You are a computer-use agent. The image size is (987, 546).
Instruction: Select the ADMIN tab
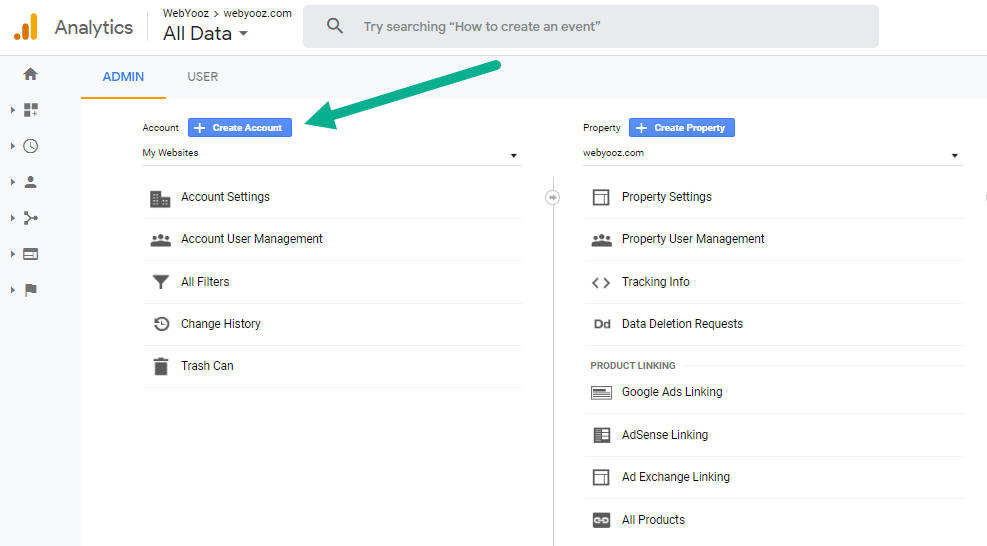click(123, 77)
